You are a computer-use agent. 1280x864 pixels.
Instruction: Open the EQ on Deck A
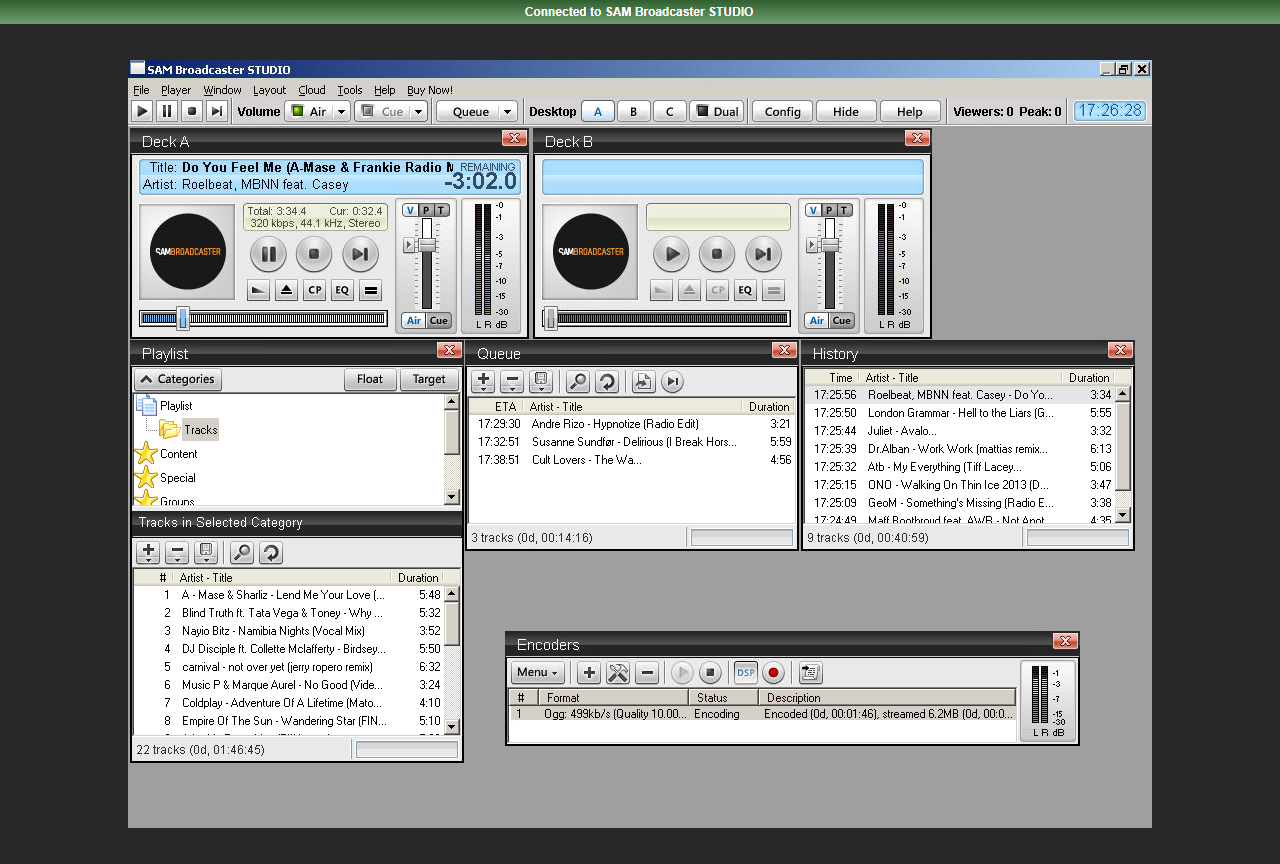(341, 289)
